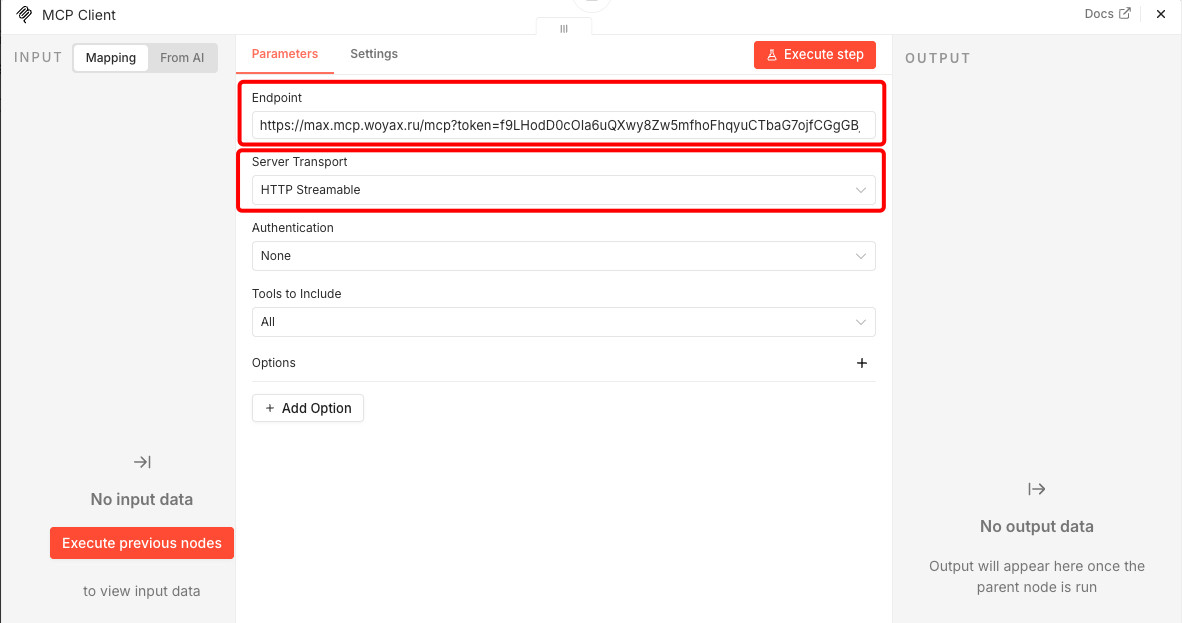Click the Execute step button

(815, 55)
